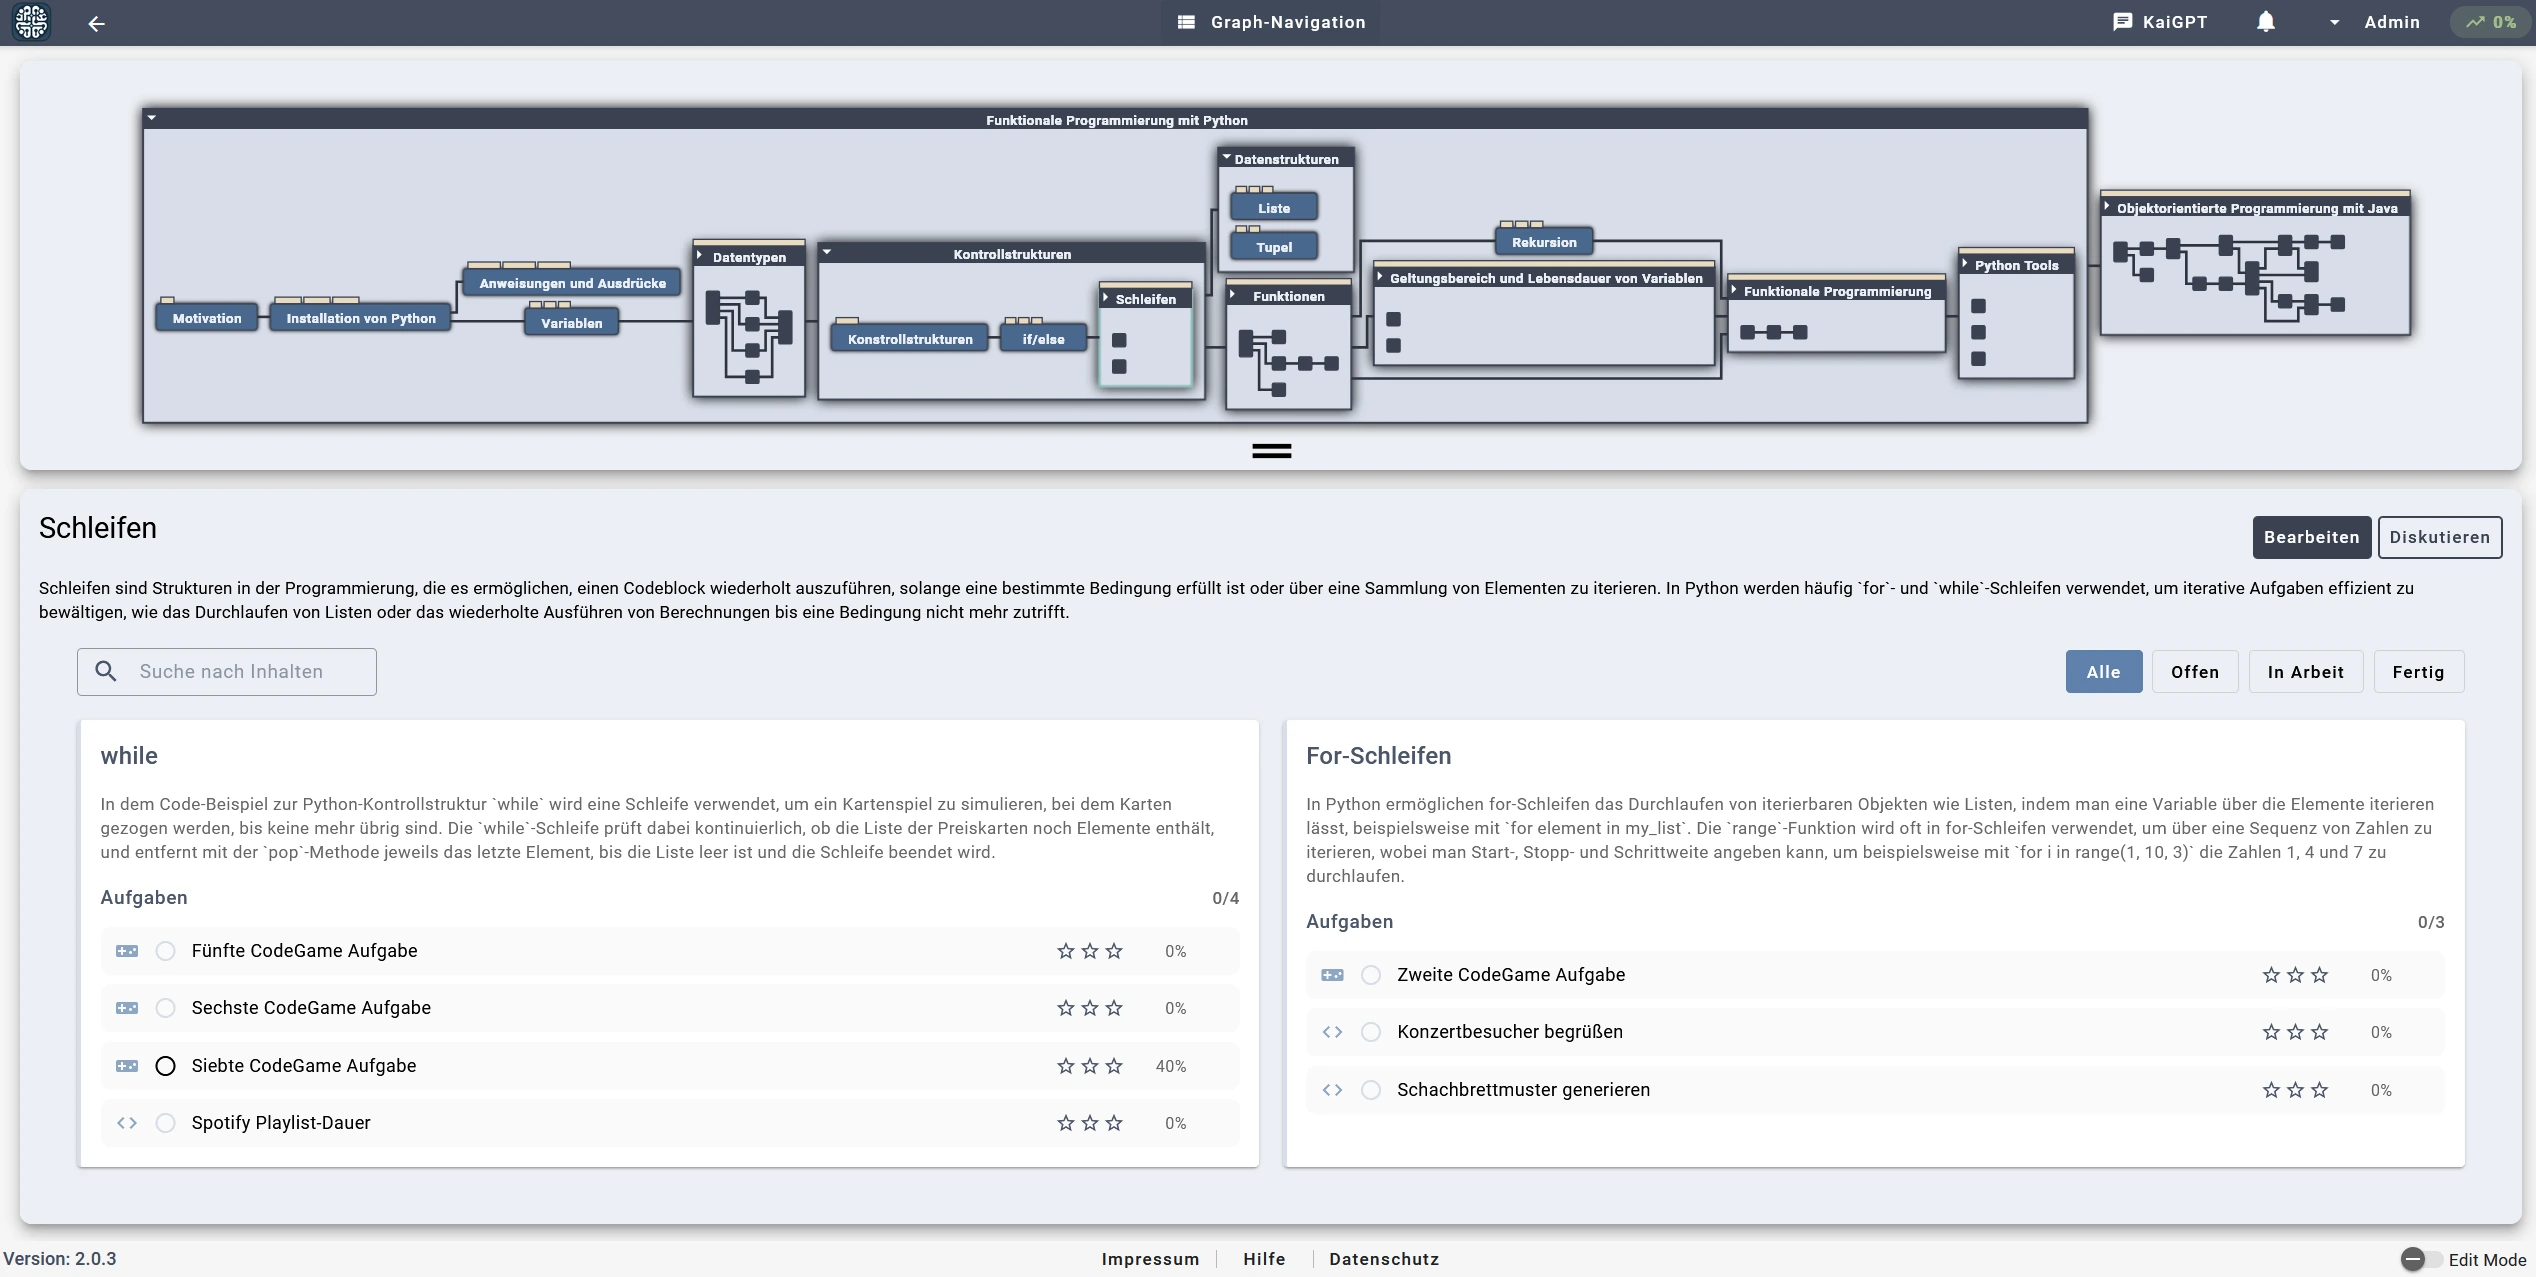Click the 0% progress trend badge

click(2490, 22)
